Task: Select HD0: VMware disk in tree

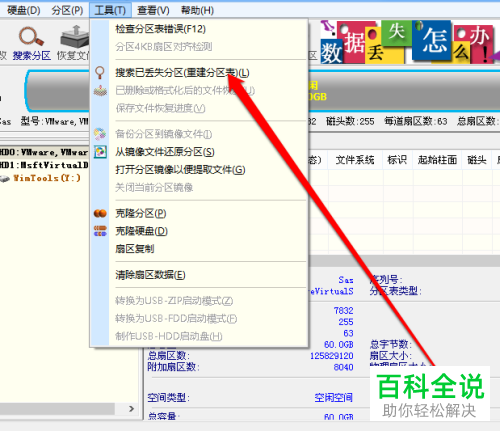Action: (44, 152)
